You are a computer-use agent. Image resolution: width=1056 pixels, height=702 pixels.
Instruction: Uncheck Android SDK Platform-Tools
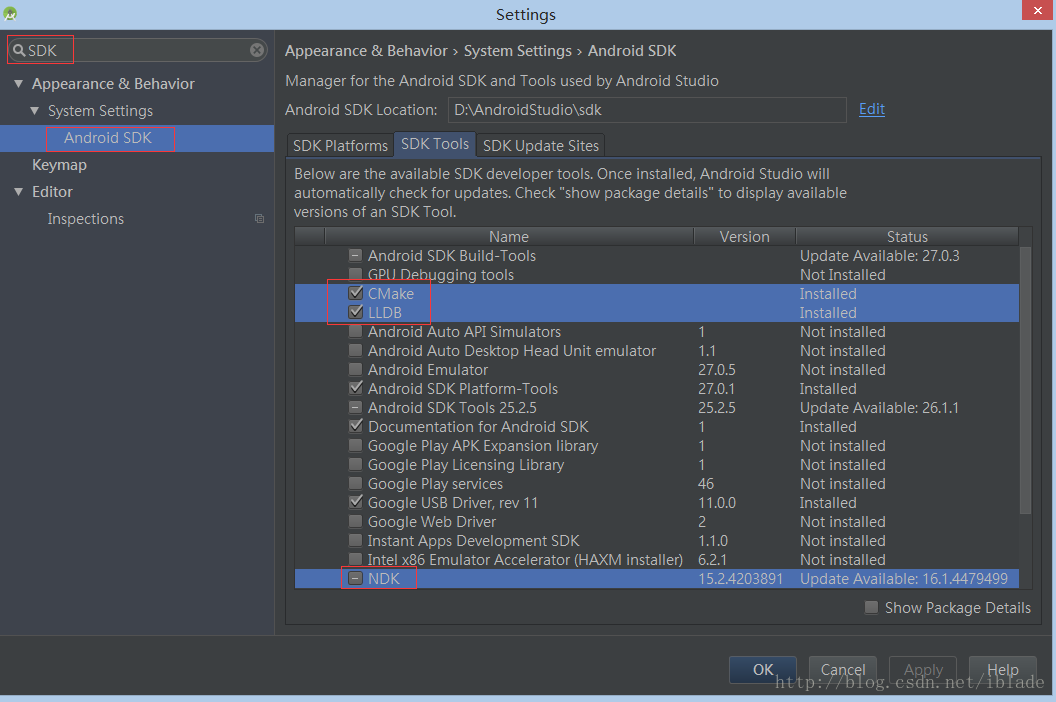click(x=356, y=388)
